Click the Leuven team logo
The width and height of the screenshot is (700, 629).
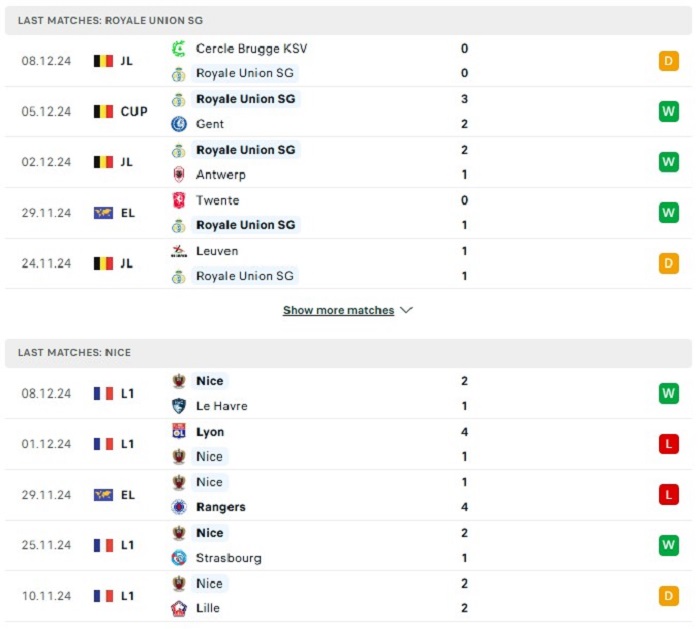[179, 251]
